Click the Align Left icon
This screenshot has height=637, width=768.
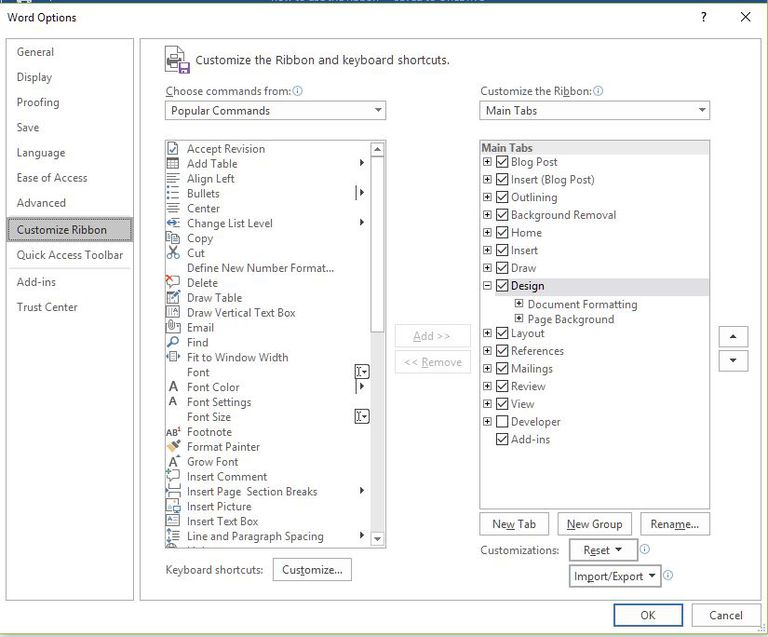coord(173,178)
